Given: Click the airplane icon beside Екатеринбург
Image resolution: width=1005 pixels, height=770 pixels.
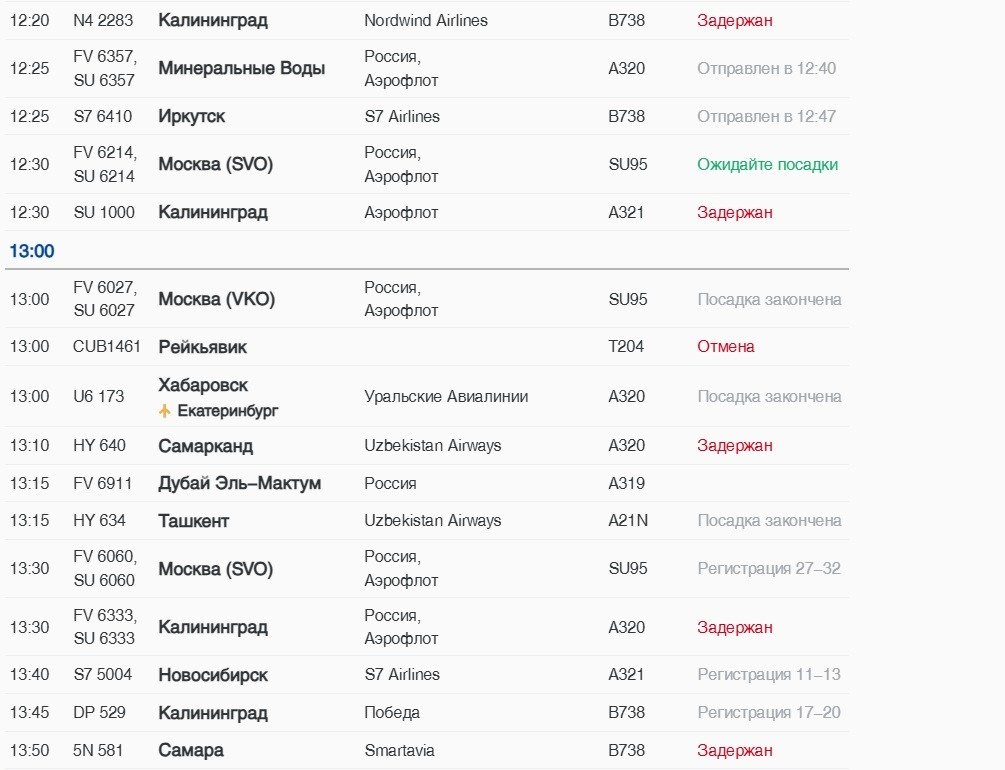Looking at the screenshot, I should 165,411.
